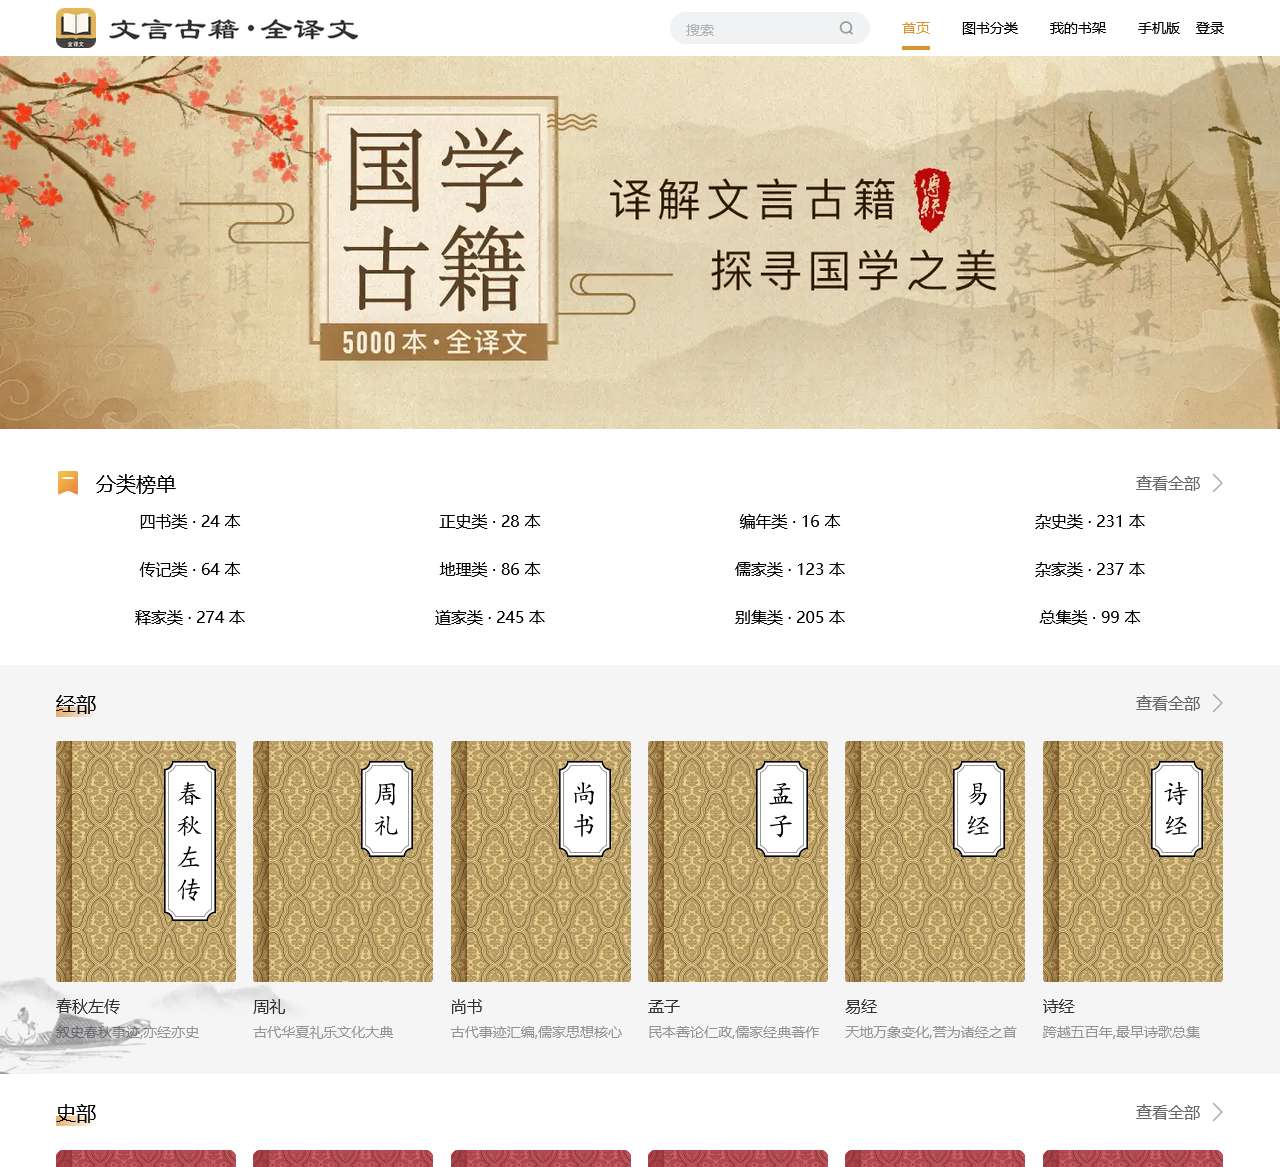
Task: Click the 史部 section heading
Action: point(76,1113)
